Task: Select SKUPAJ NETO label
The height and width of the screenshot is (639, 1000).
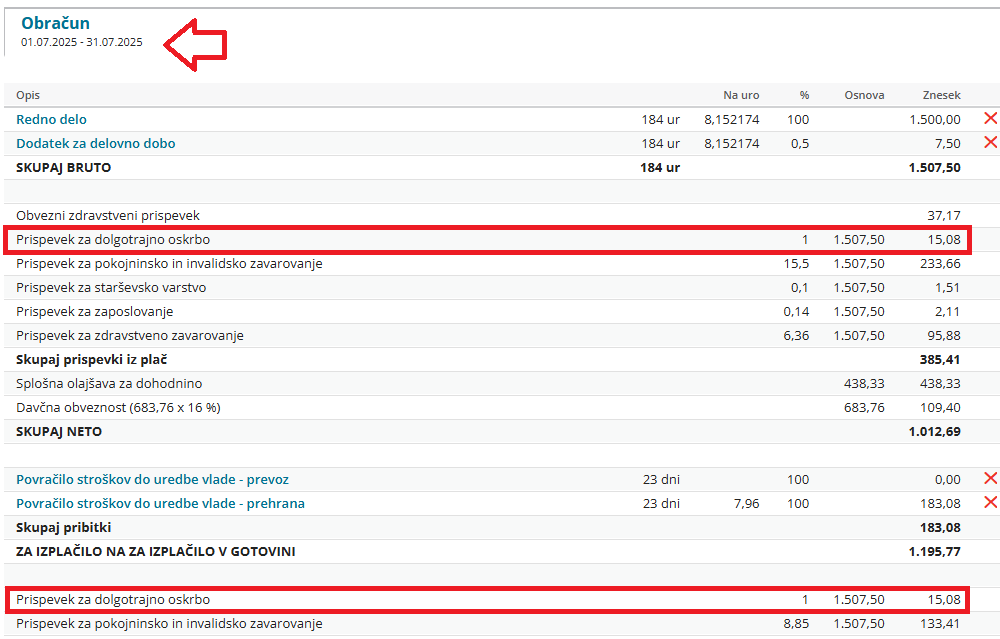Action: point(59,432)
